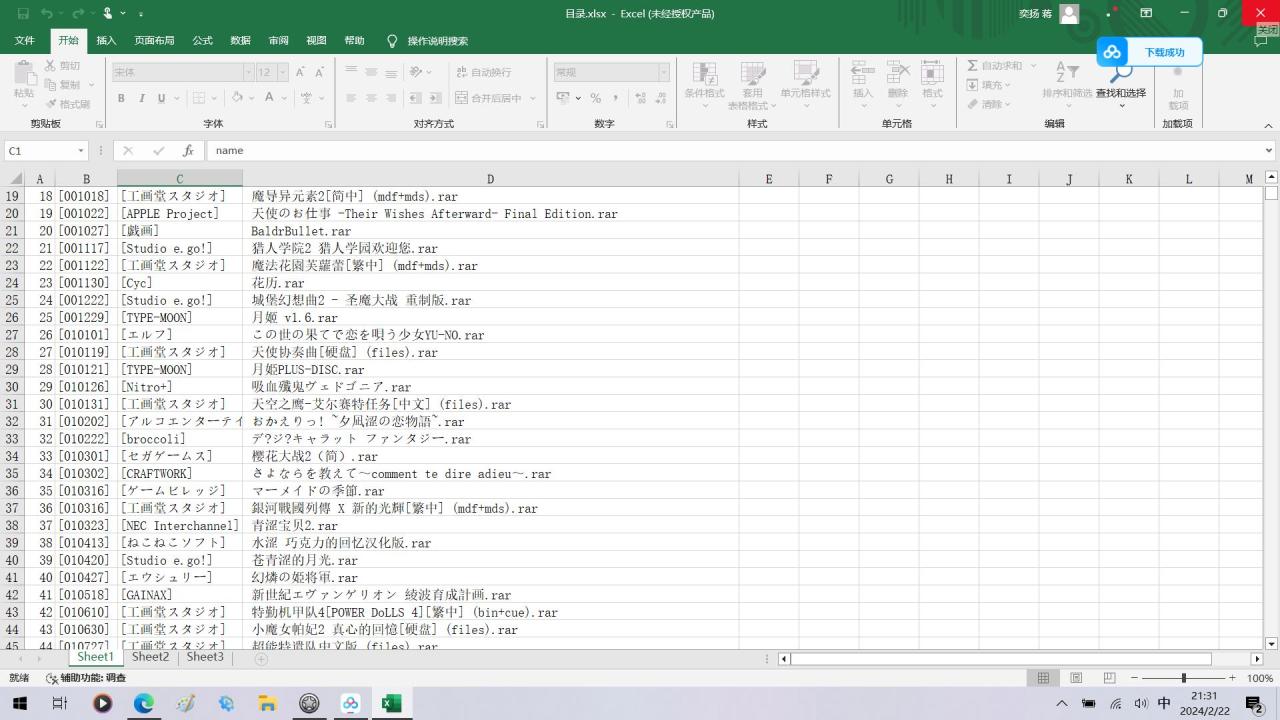Toggle Italic formatting
Screen dimensions: 1280x720
142,98
